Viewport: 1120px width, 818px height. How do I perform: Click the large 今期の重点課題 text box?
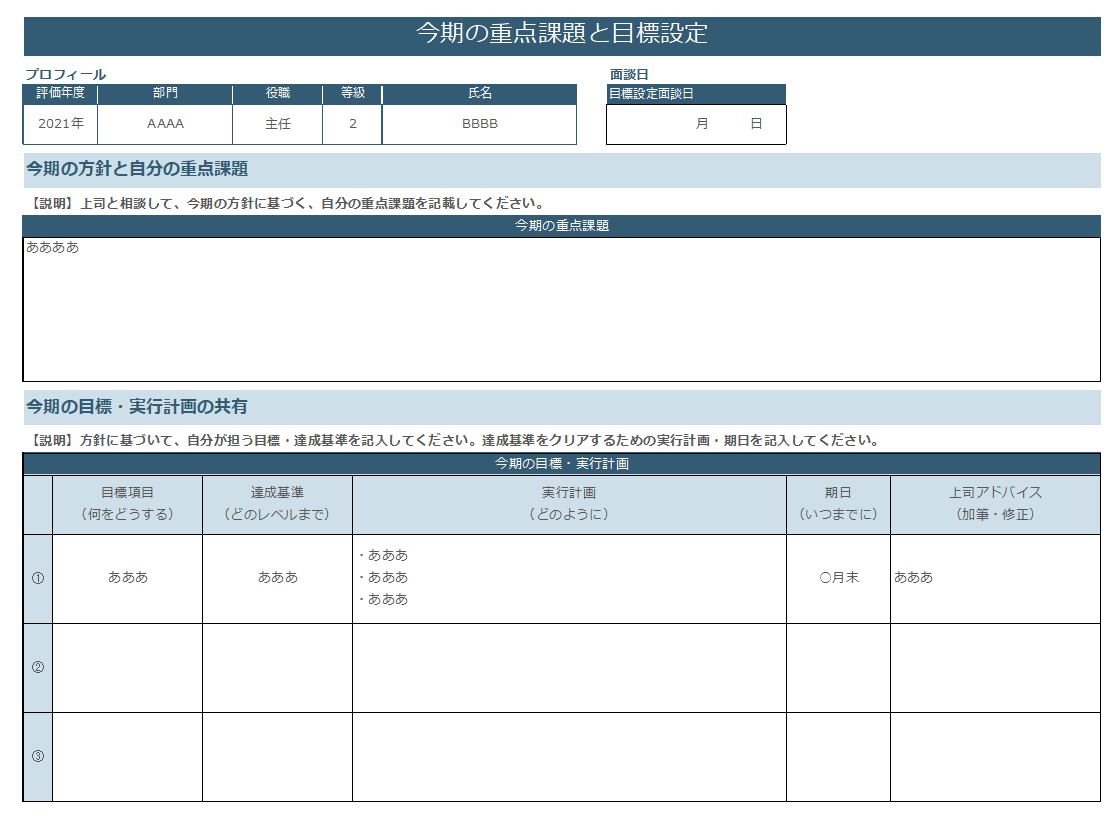[561, 309]
